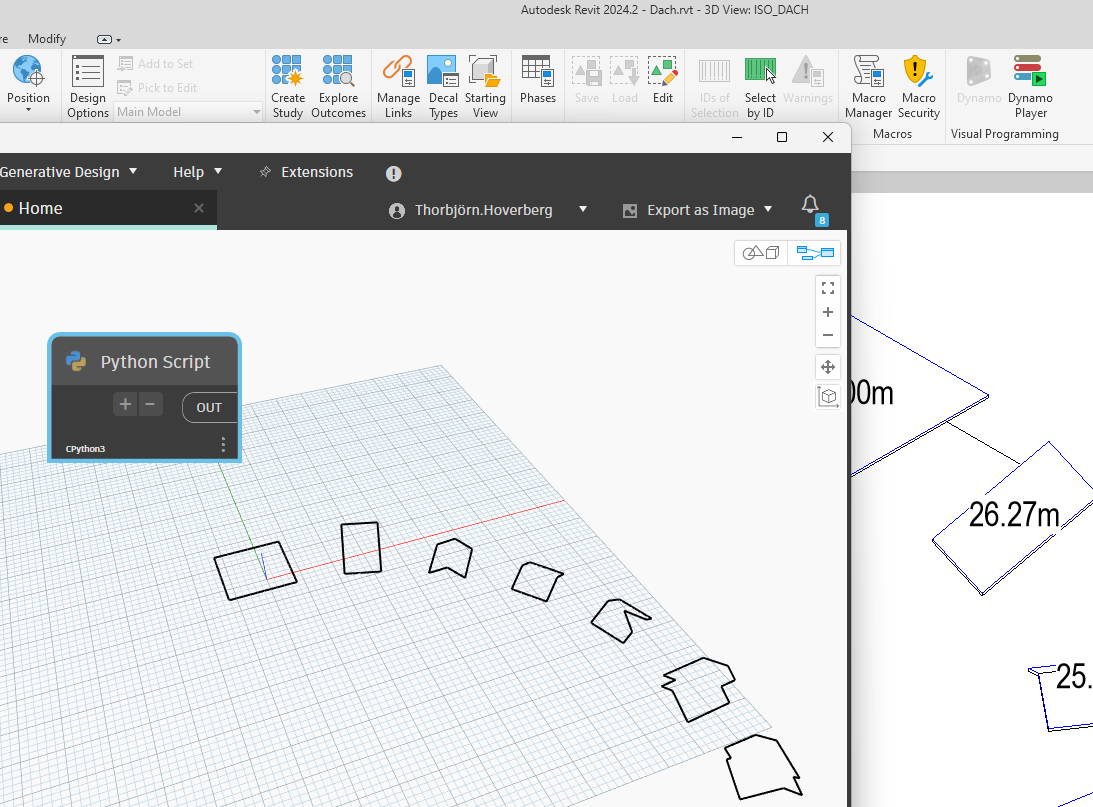The height and width of the screenshot is (807, 1093).
Task: Open Decal Types
Action: click(x=443, y=85)
